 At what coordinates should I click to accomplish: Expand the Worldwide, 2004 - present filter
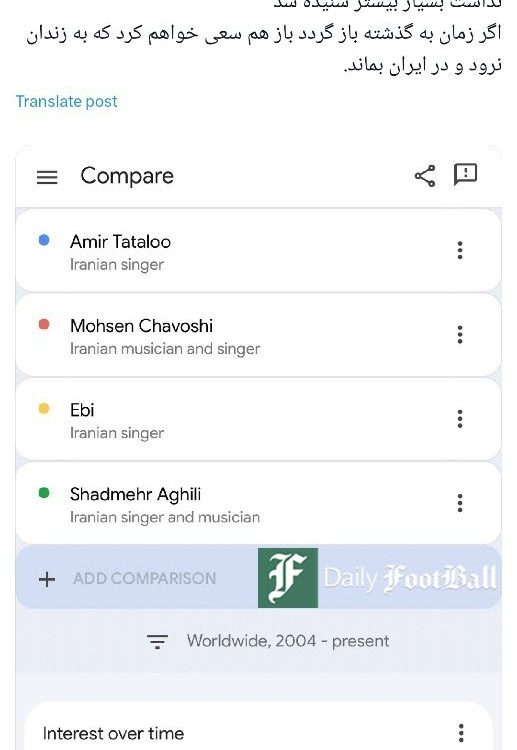[x=268, y=641]
